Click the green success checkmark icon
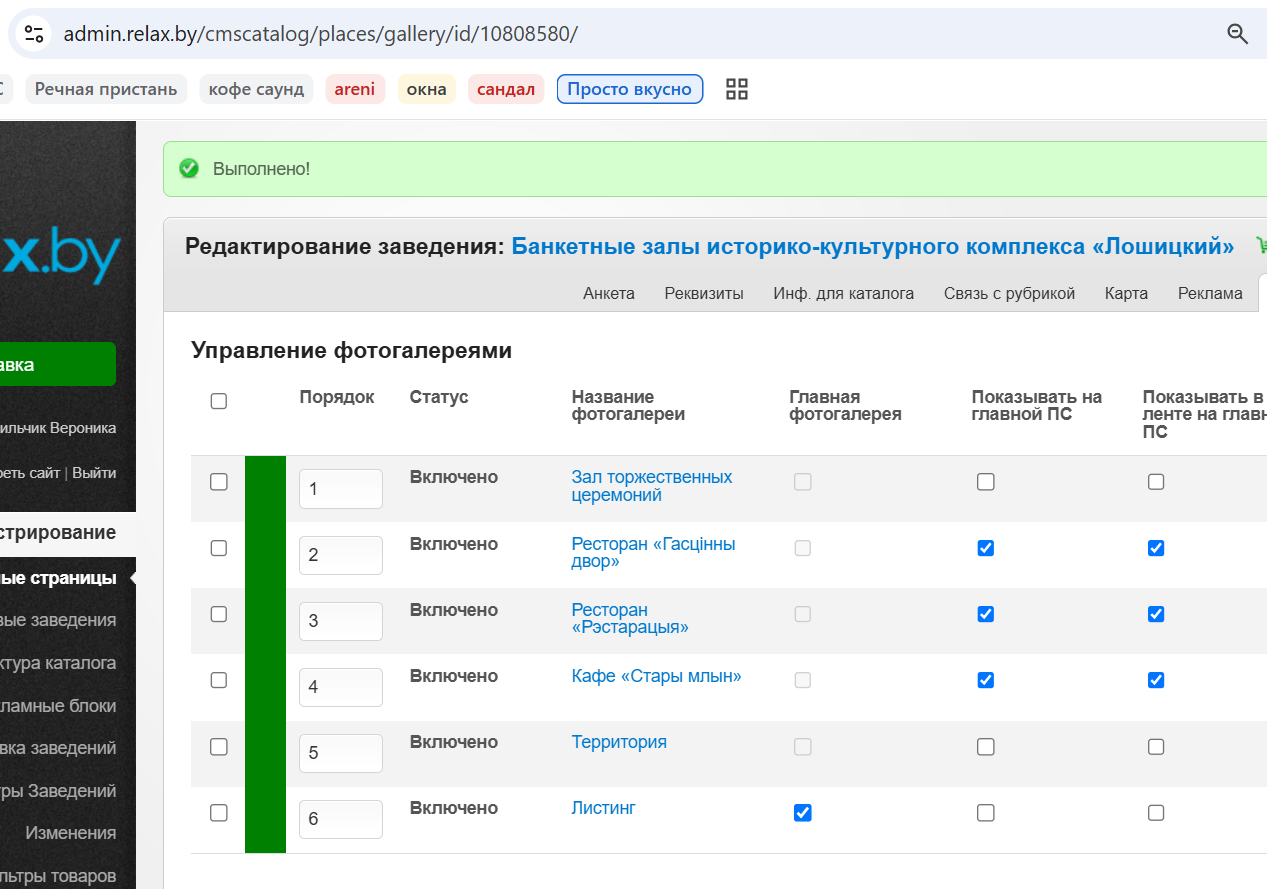Viewport: 1267px width, 889px height. pos(189,169)
